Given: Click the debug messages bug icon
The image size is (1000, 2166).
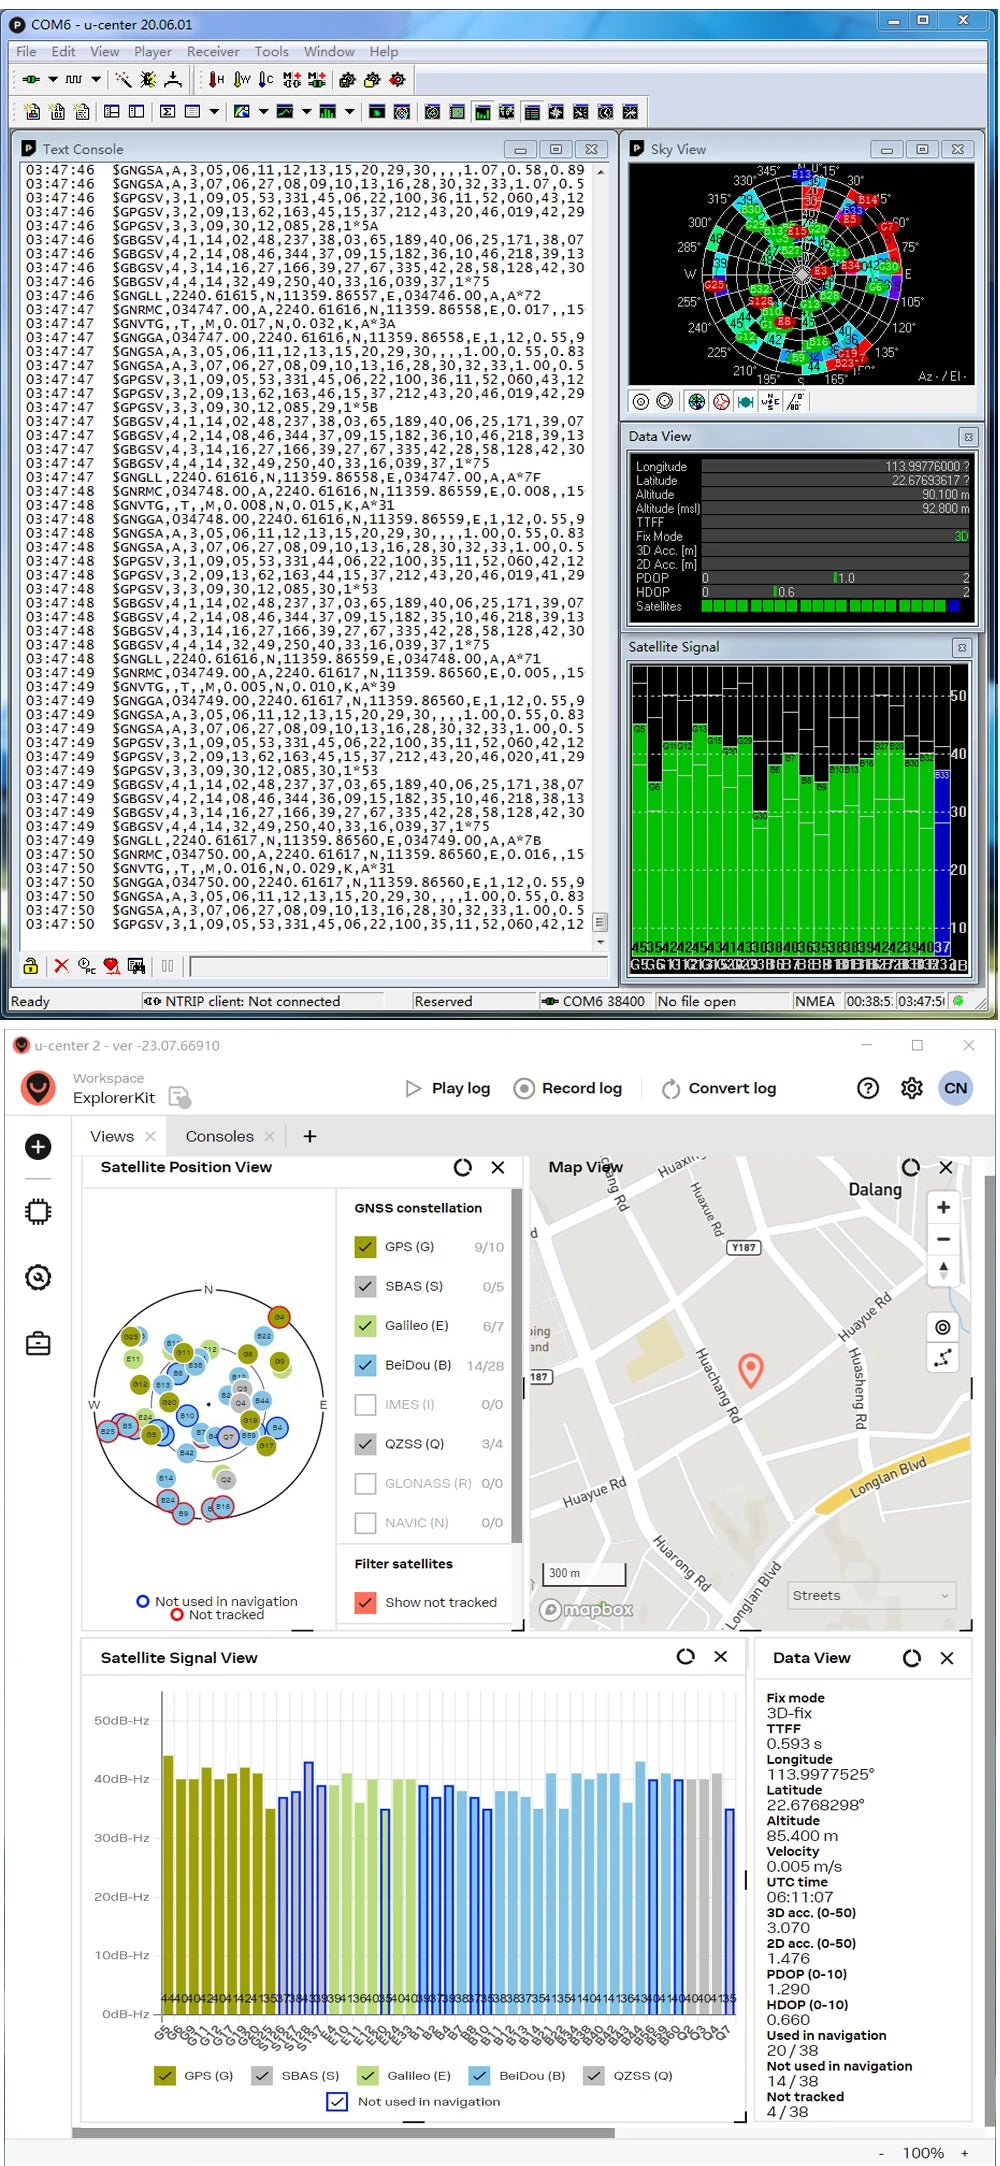Looking at the screenshot, I should point(148,79).
